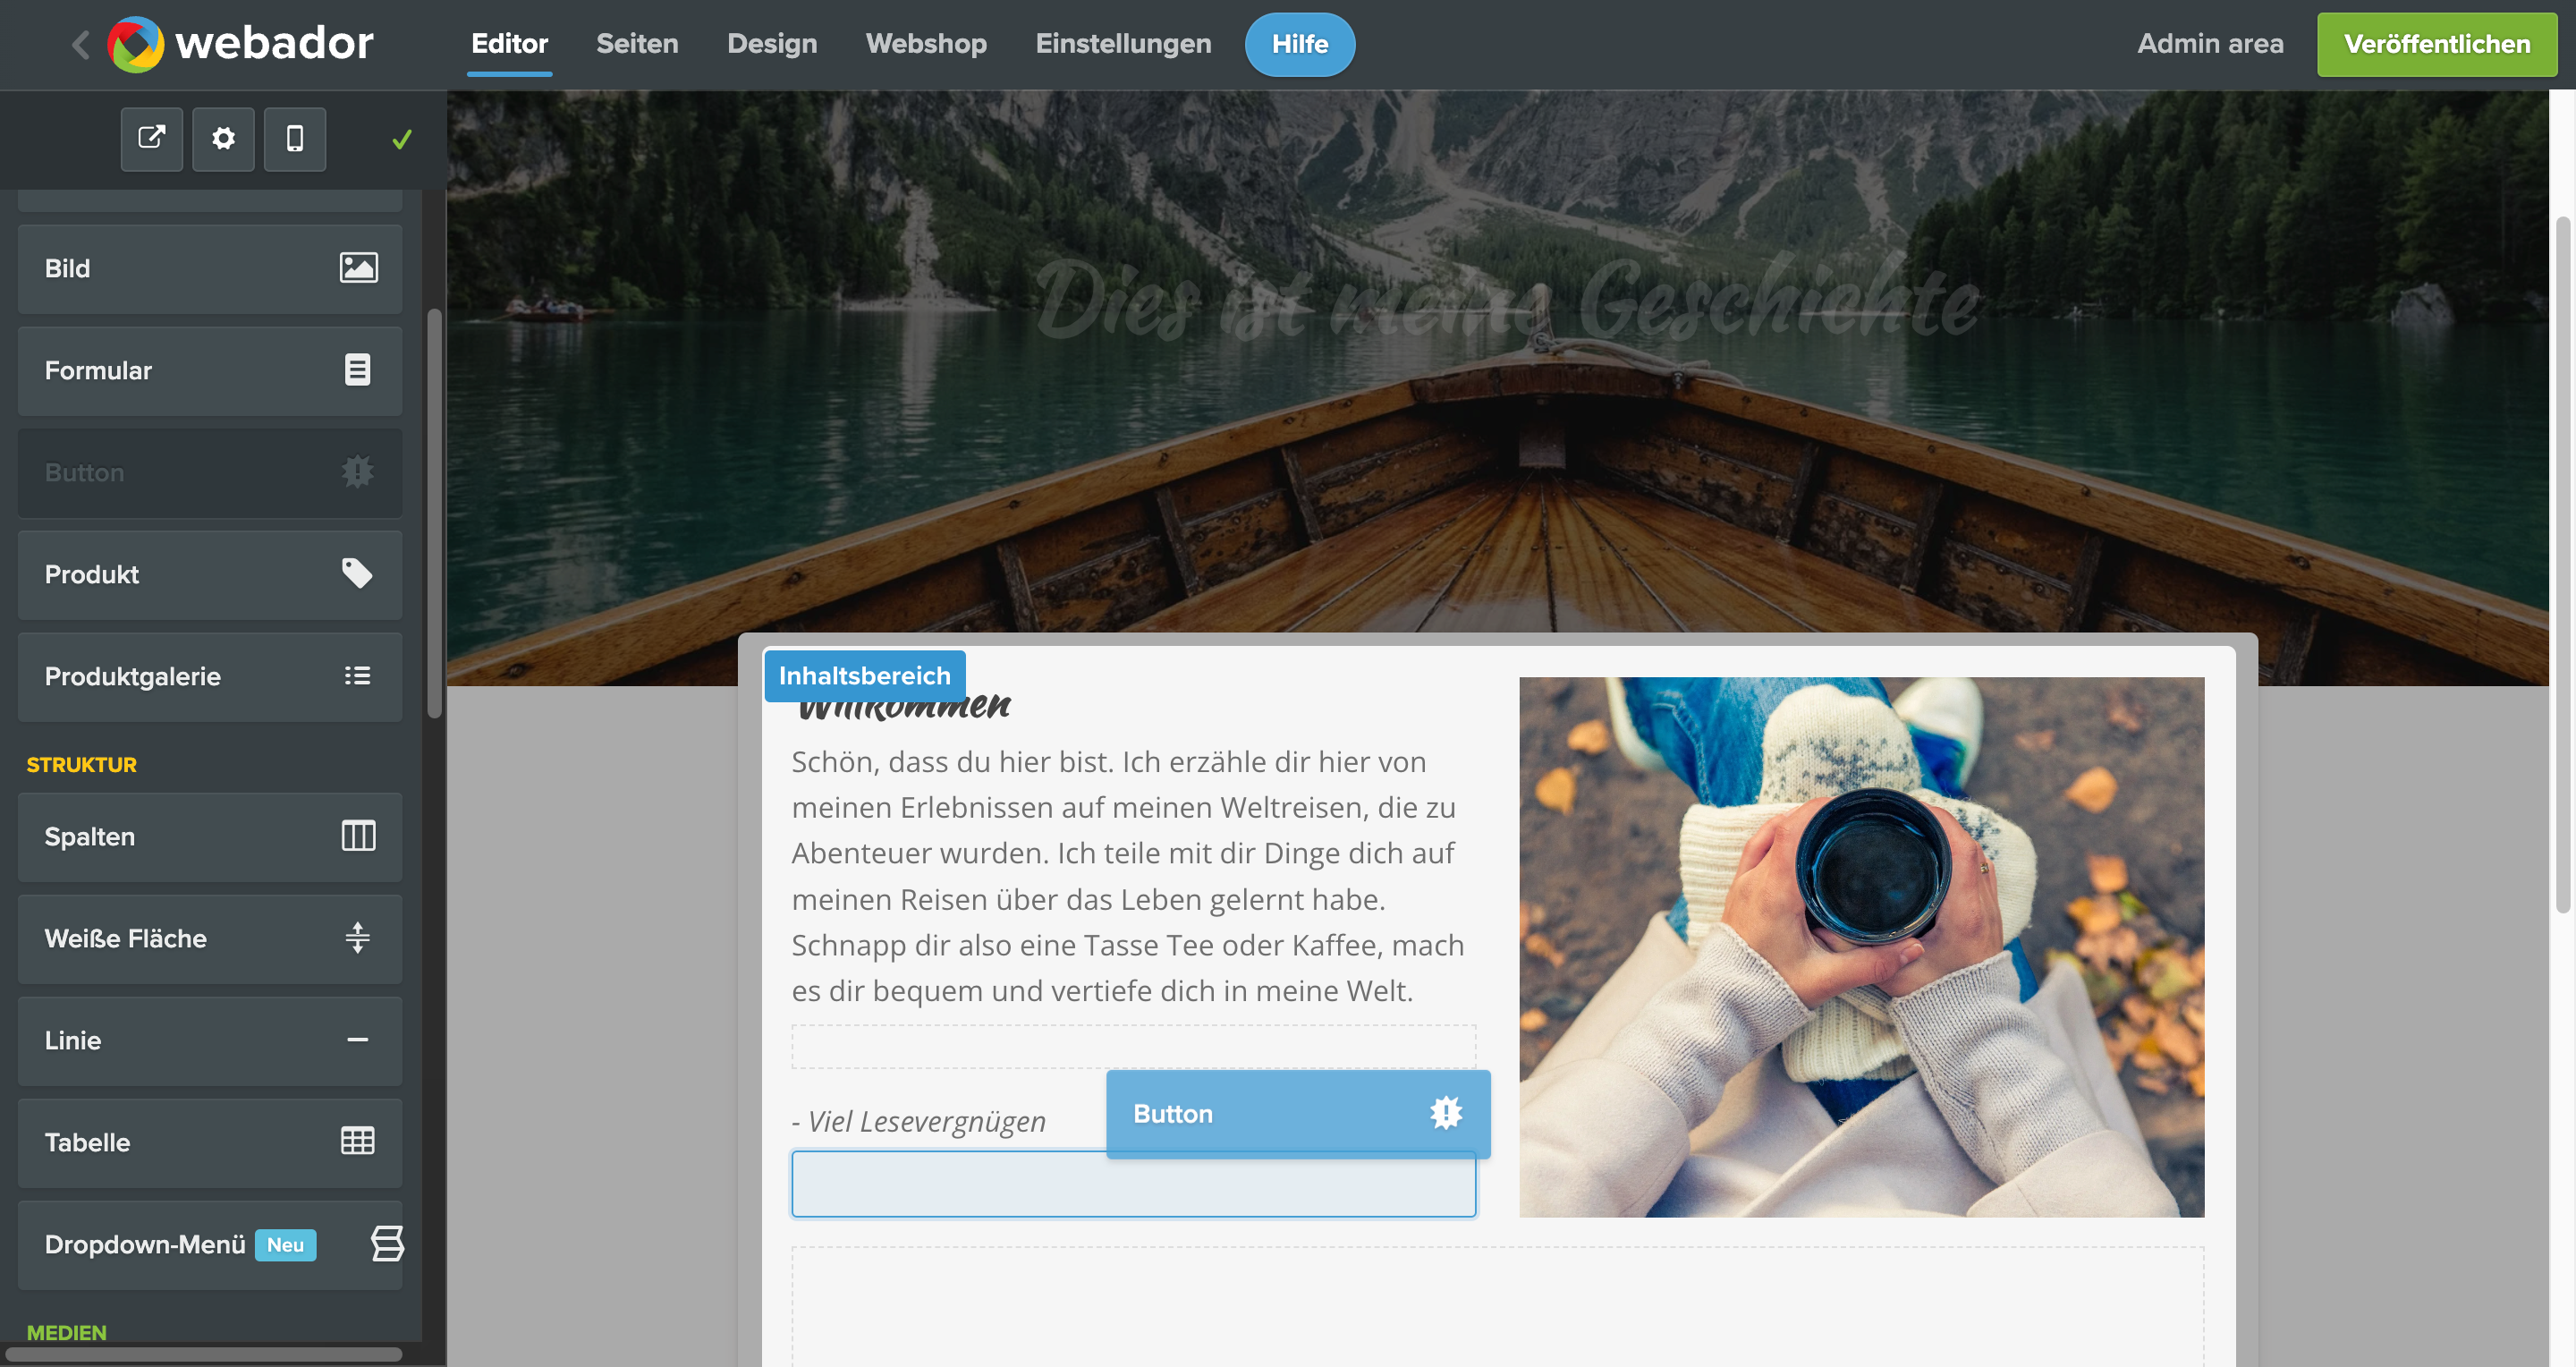The image size is (2576, 1367).
Task: Choose the Weiße Fläche element label
Action: tap(125, 938)
